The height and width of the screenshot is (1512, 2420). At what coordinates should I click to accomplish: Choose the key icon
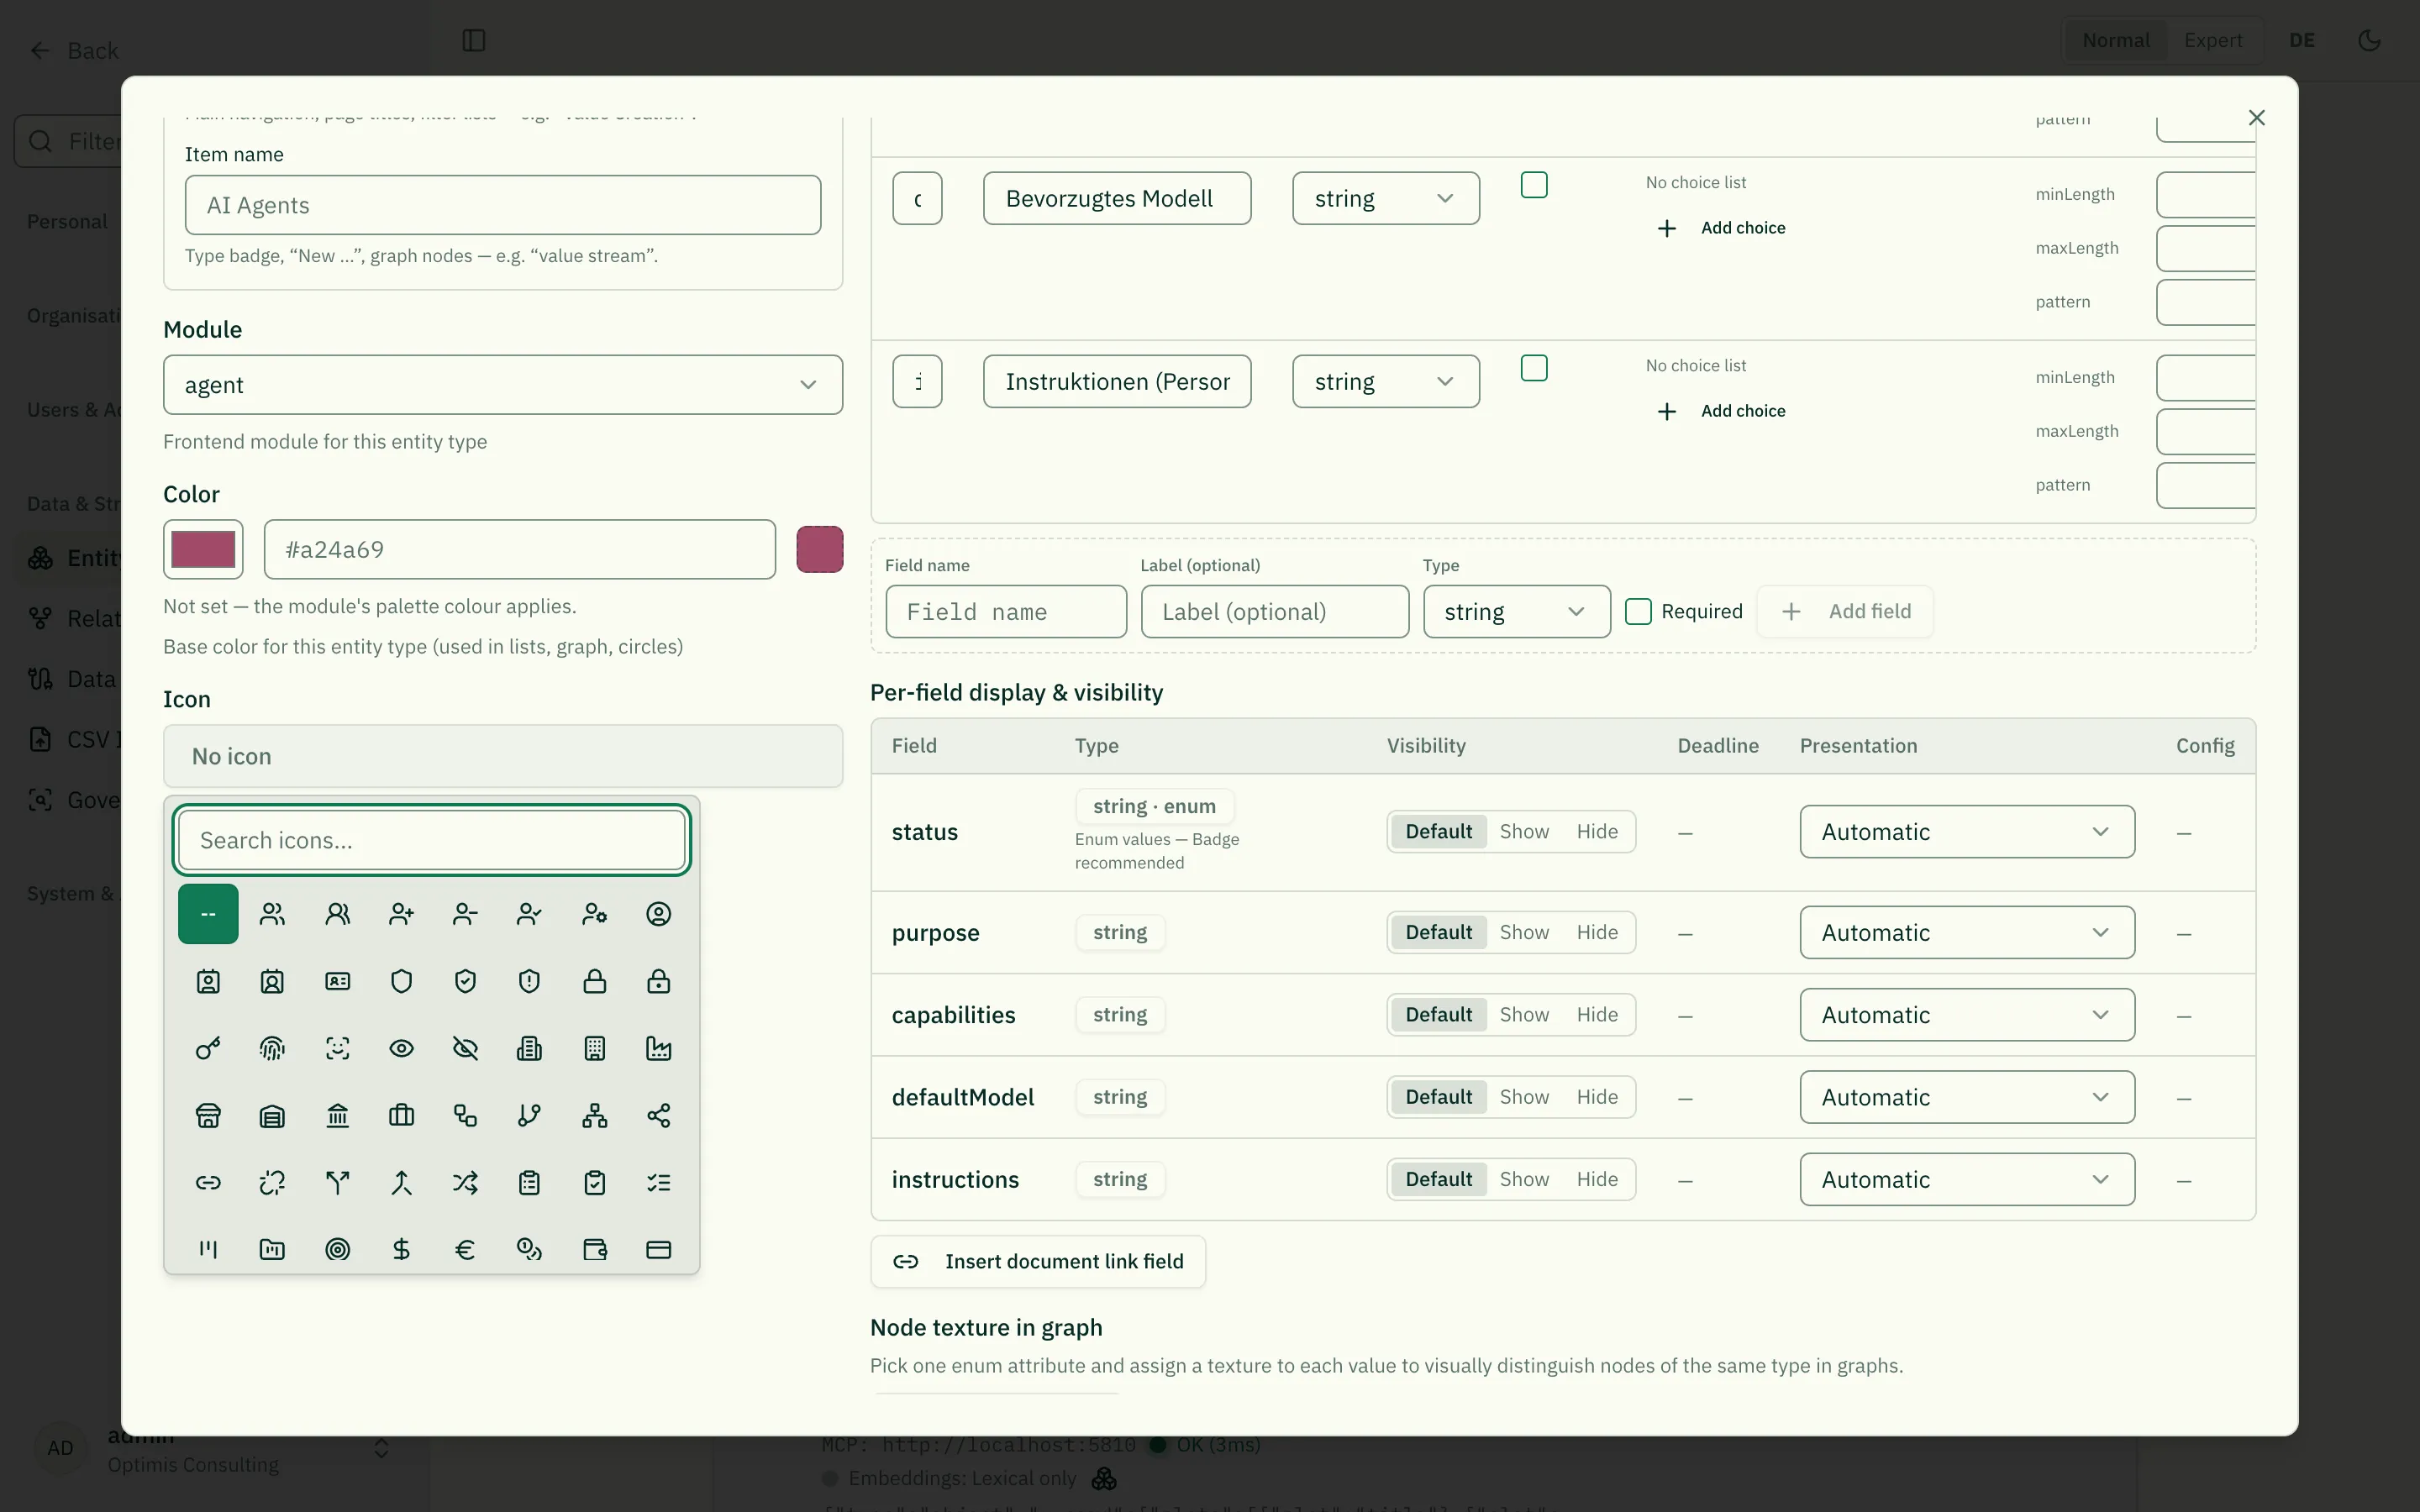click(x=208, y=1047)
